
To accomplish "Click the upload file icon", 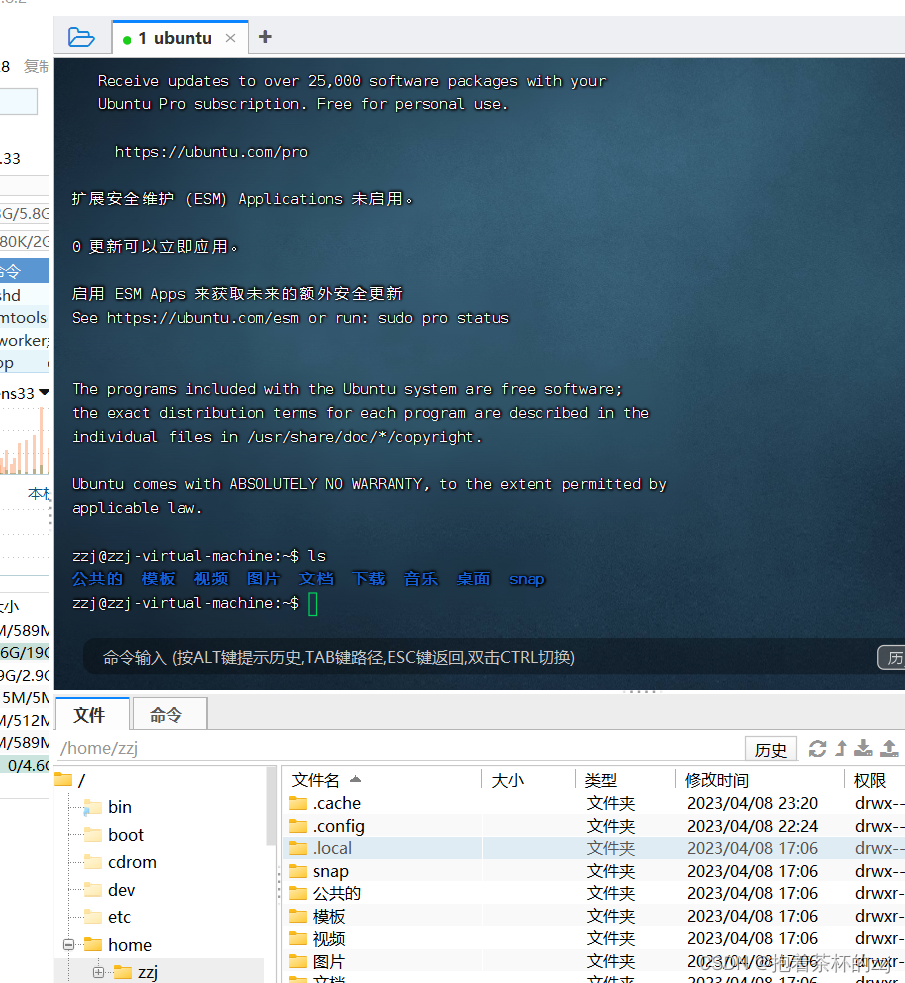I will 886,748.
